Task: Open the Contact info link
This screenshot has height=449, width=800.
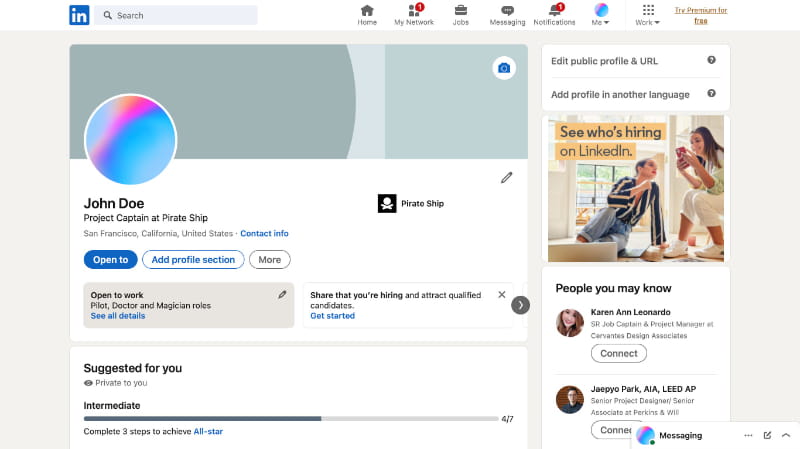Action: click(264, 233)
